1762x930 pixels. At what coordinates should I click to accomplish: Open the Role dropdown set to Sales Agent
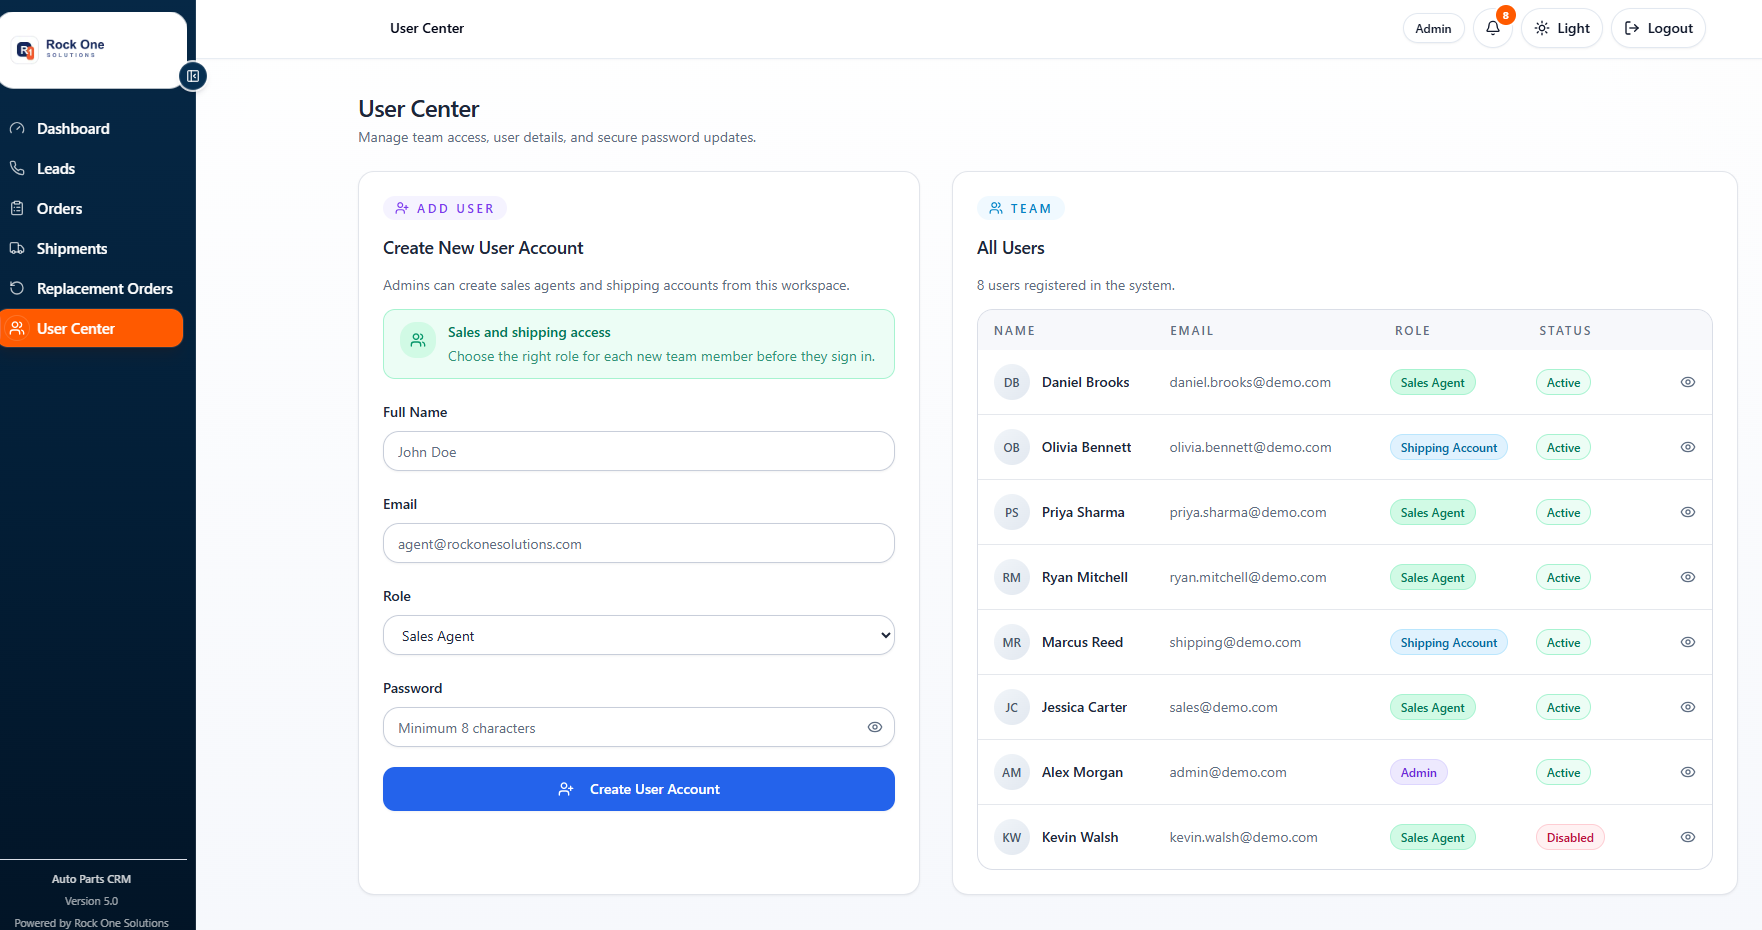coord(639,635)
